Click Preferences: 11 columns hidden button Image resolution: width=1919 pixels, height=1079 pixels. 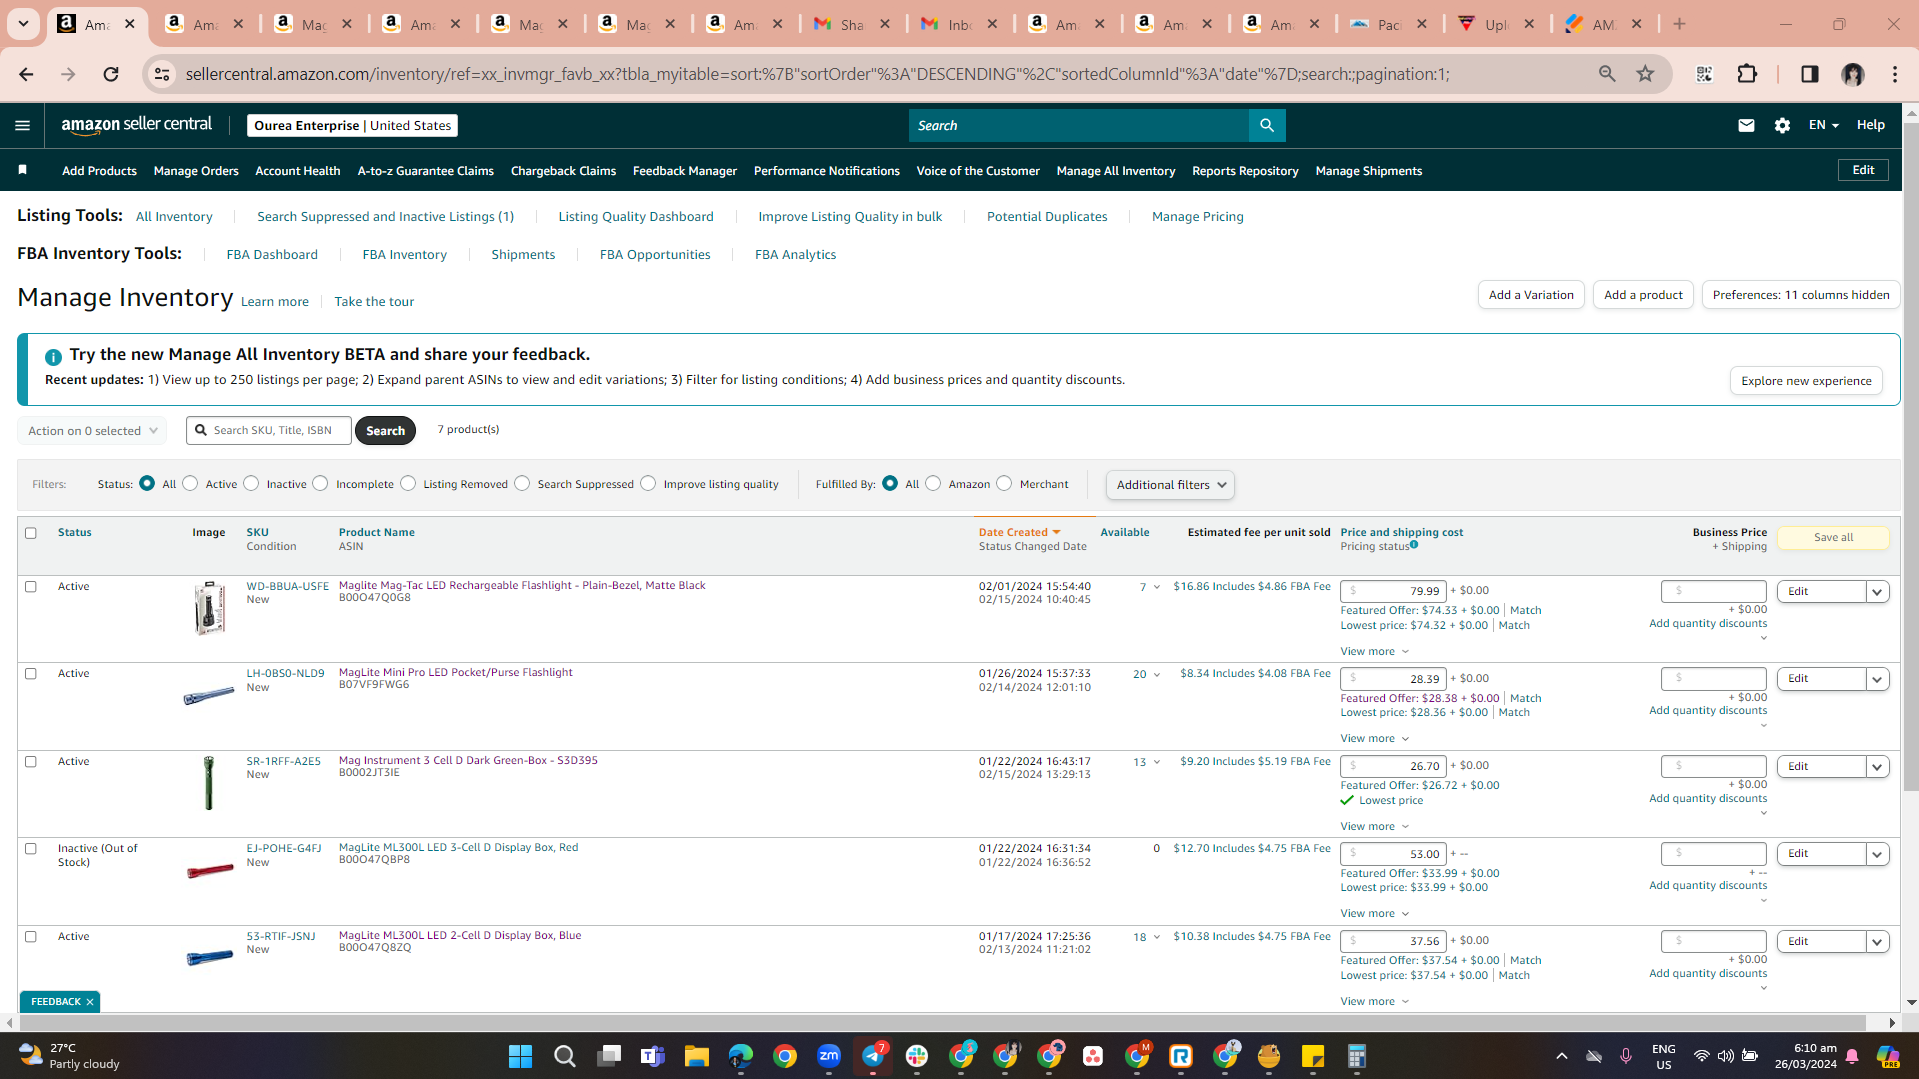pos(1801,295)
